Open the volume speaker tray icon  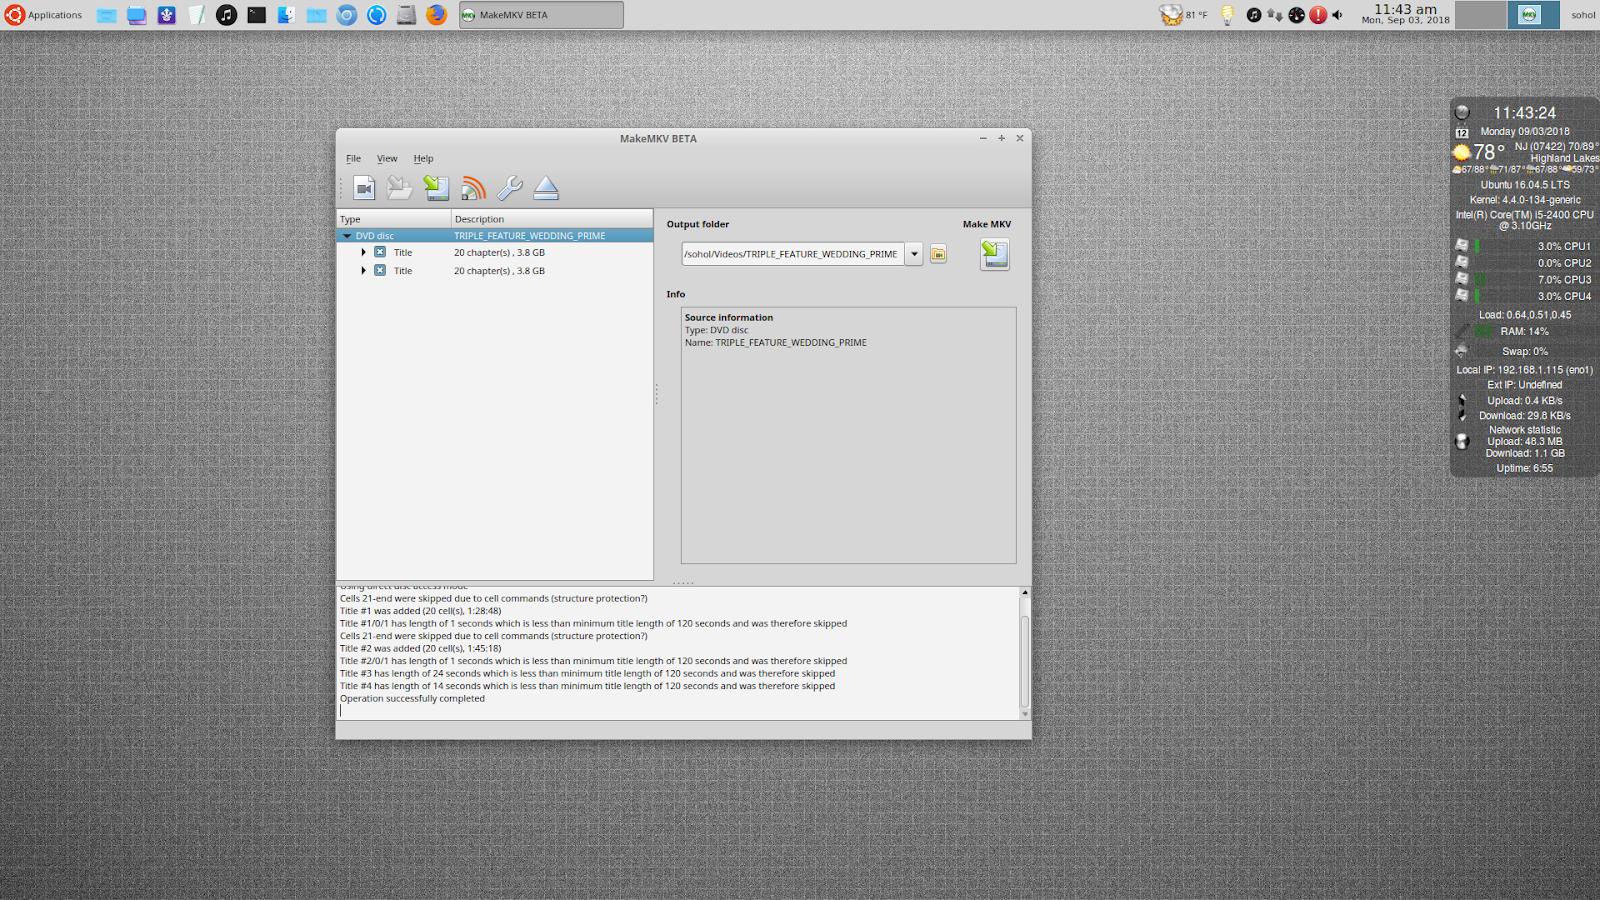coord(1338,15)
